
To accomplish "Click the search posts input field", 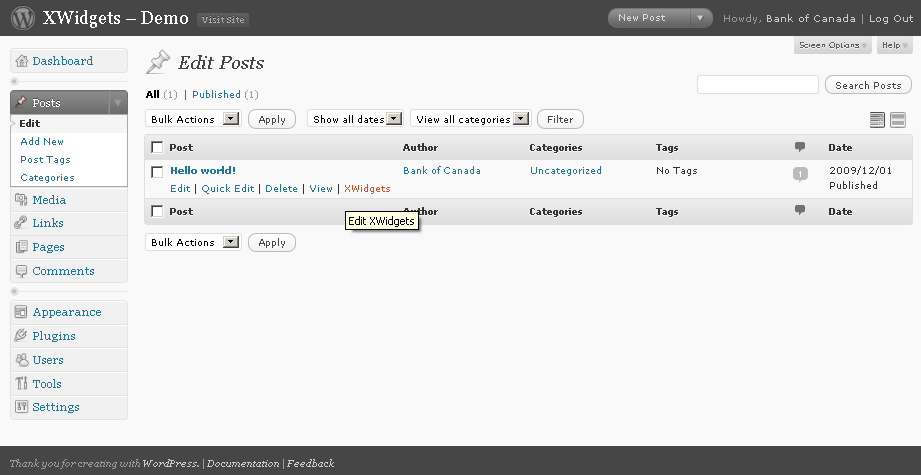I will [758, 85].
